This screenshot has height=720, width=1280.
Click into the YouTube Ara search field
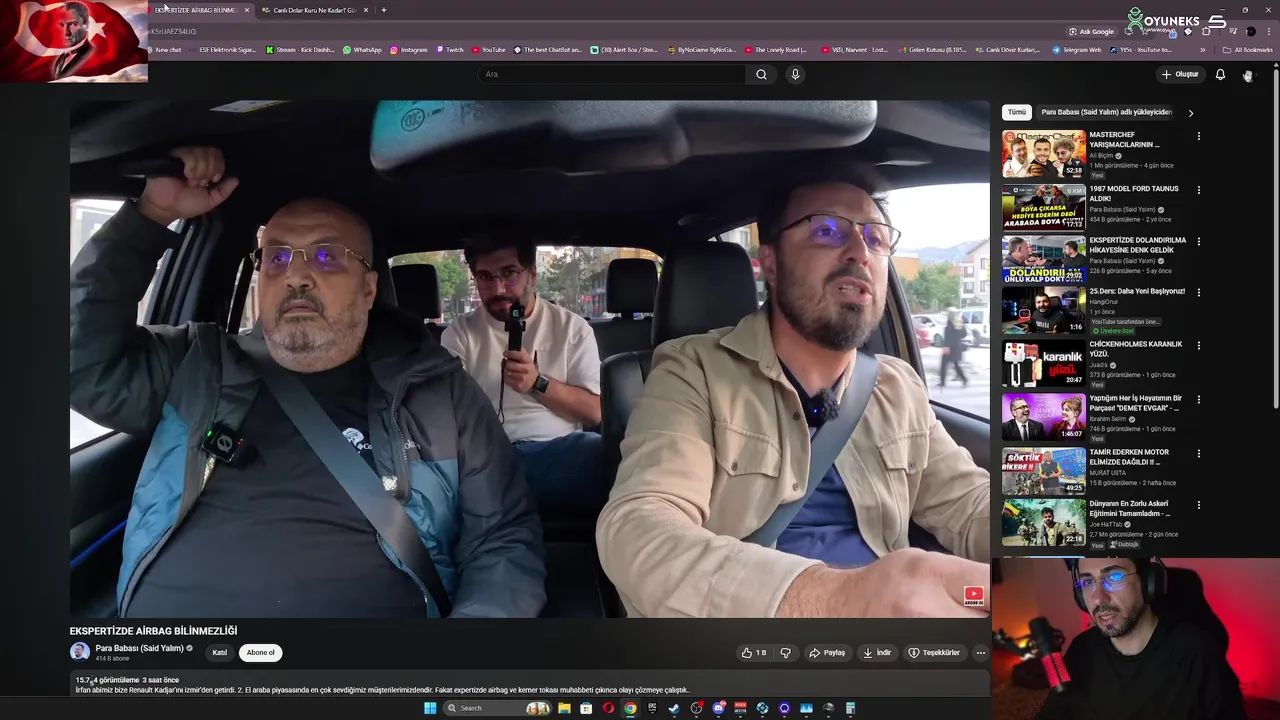click(612, 74)
